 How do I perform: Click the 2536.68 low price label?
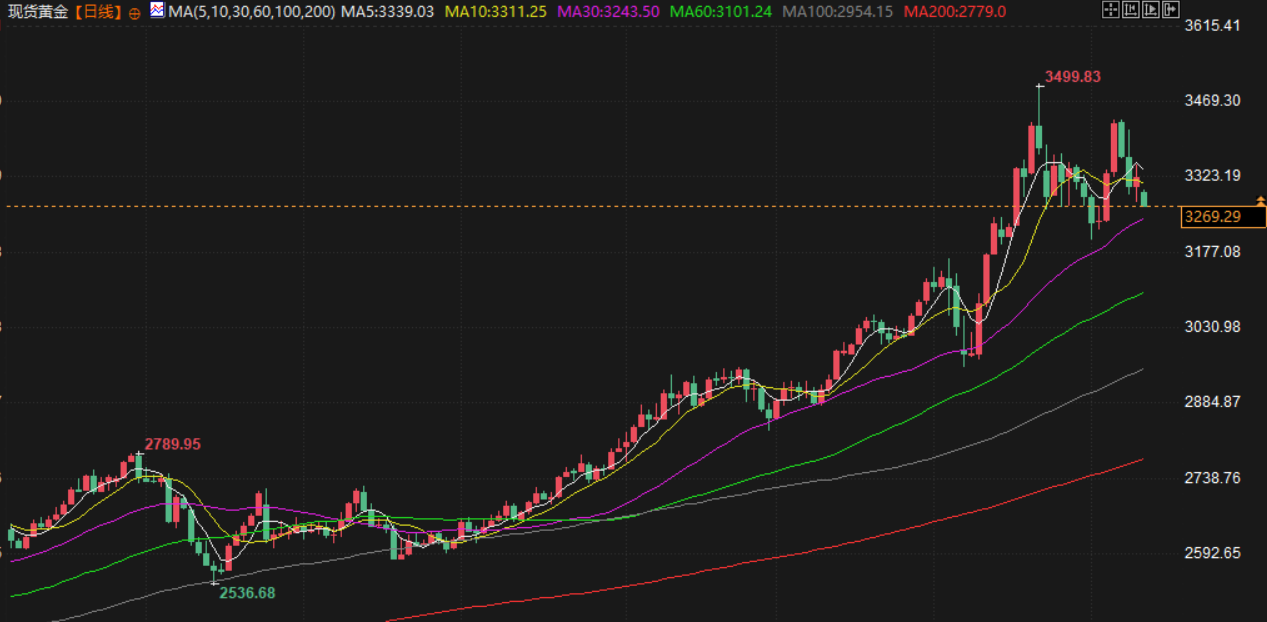247,592
